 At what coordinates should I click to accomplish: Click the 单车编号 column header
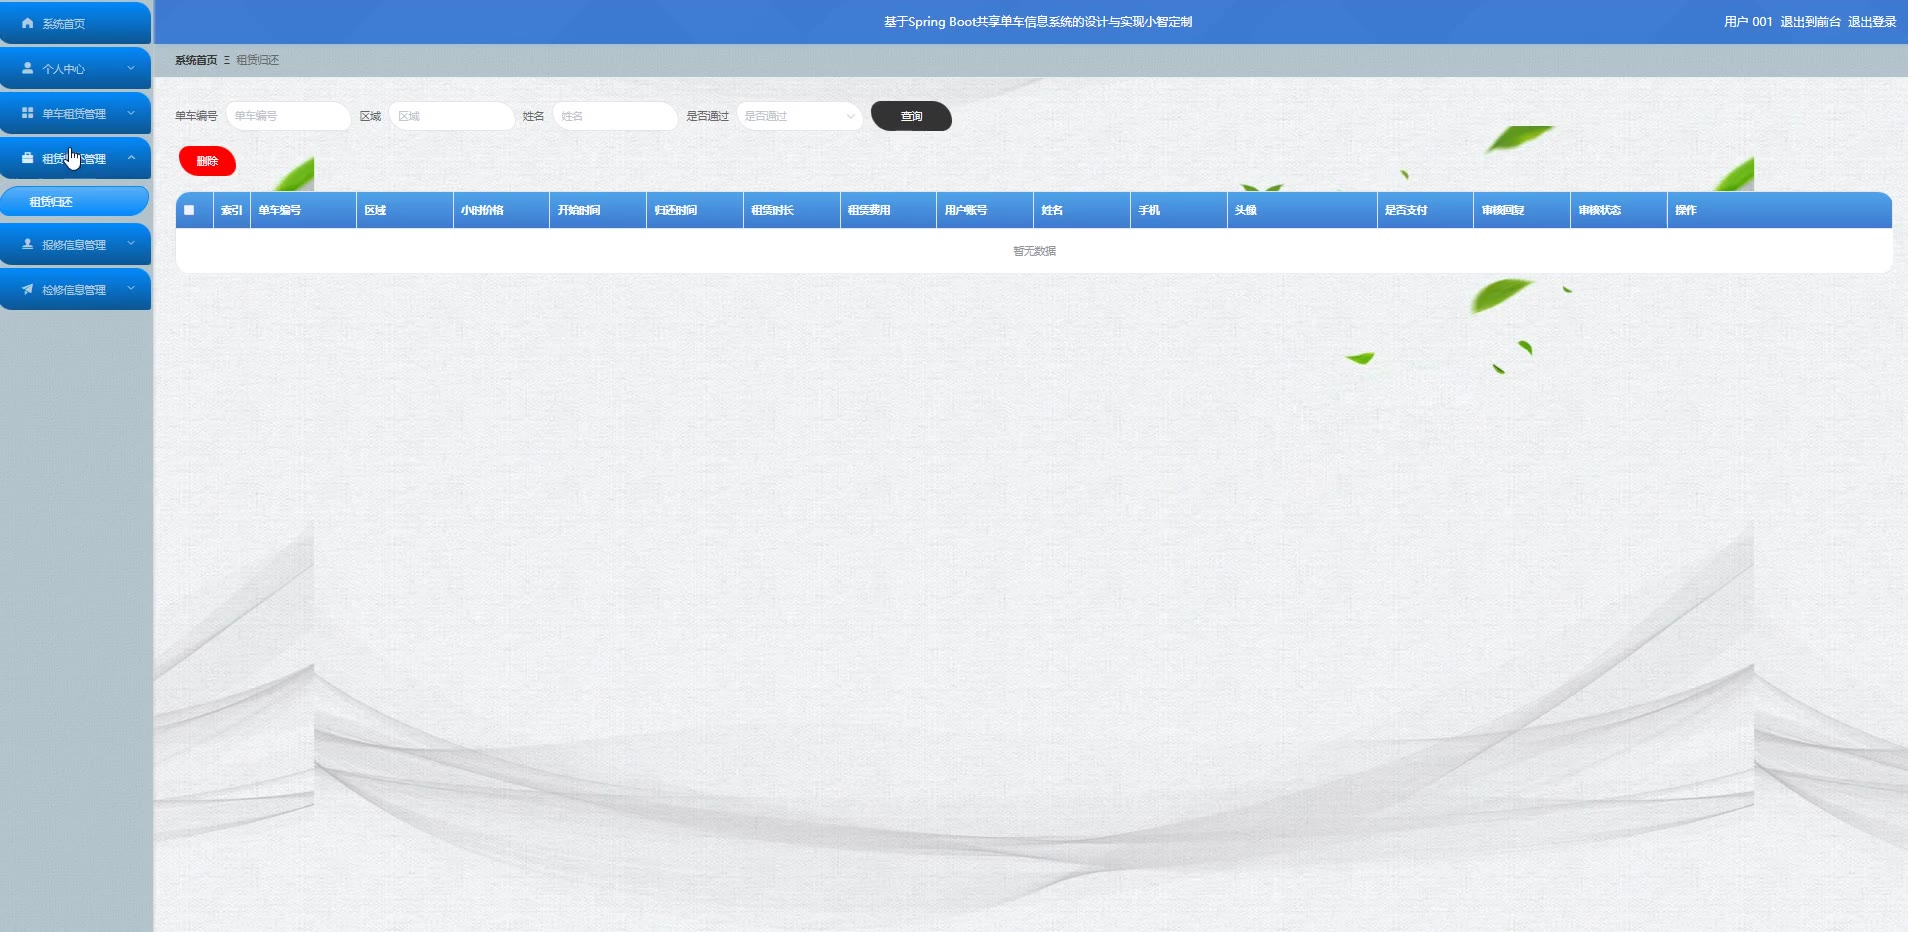tap(304, 210)
